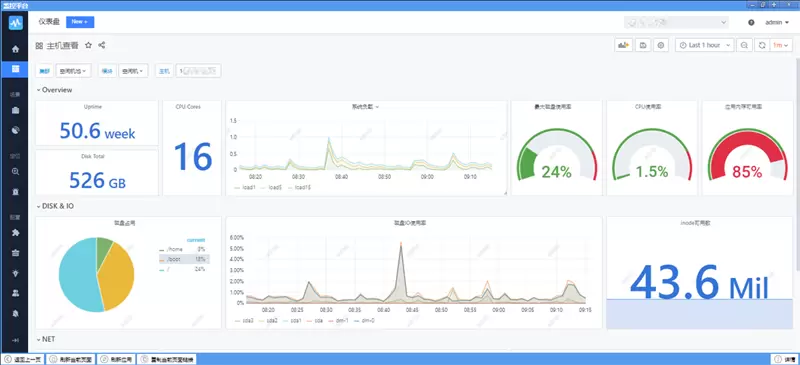The height and width of the screenshot is (365, 800).
Task: Zoom out time range with magnifier icon
Action: (744, 45)
